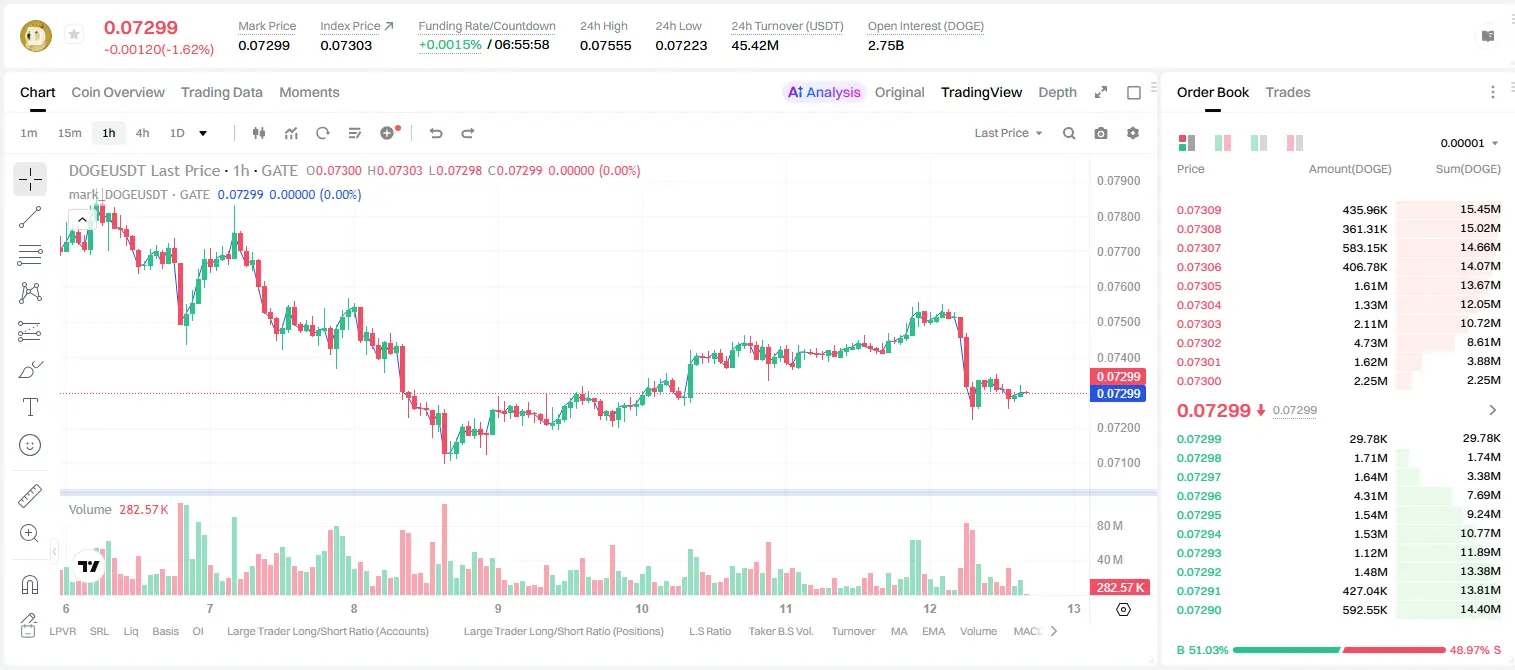Image resolution: width=1515 pixels, height=670 pixels.
Task: Pick the trend line drawing tool
Action: [30, 217]
